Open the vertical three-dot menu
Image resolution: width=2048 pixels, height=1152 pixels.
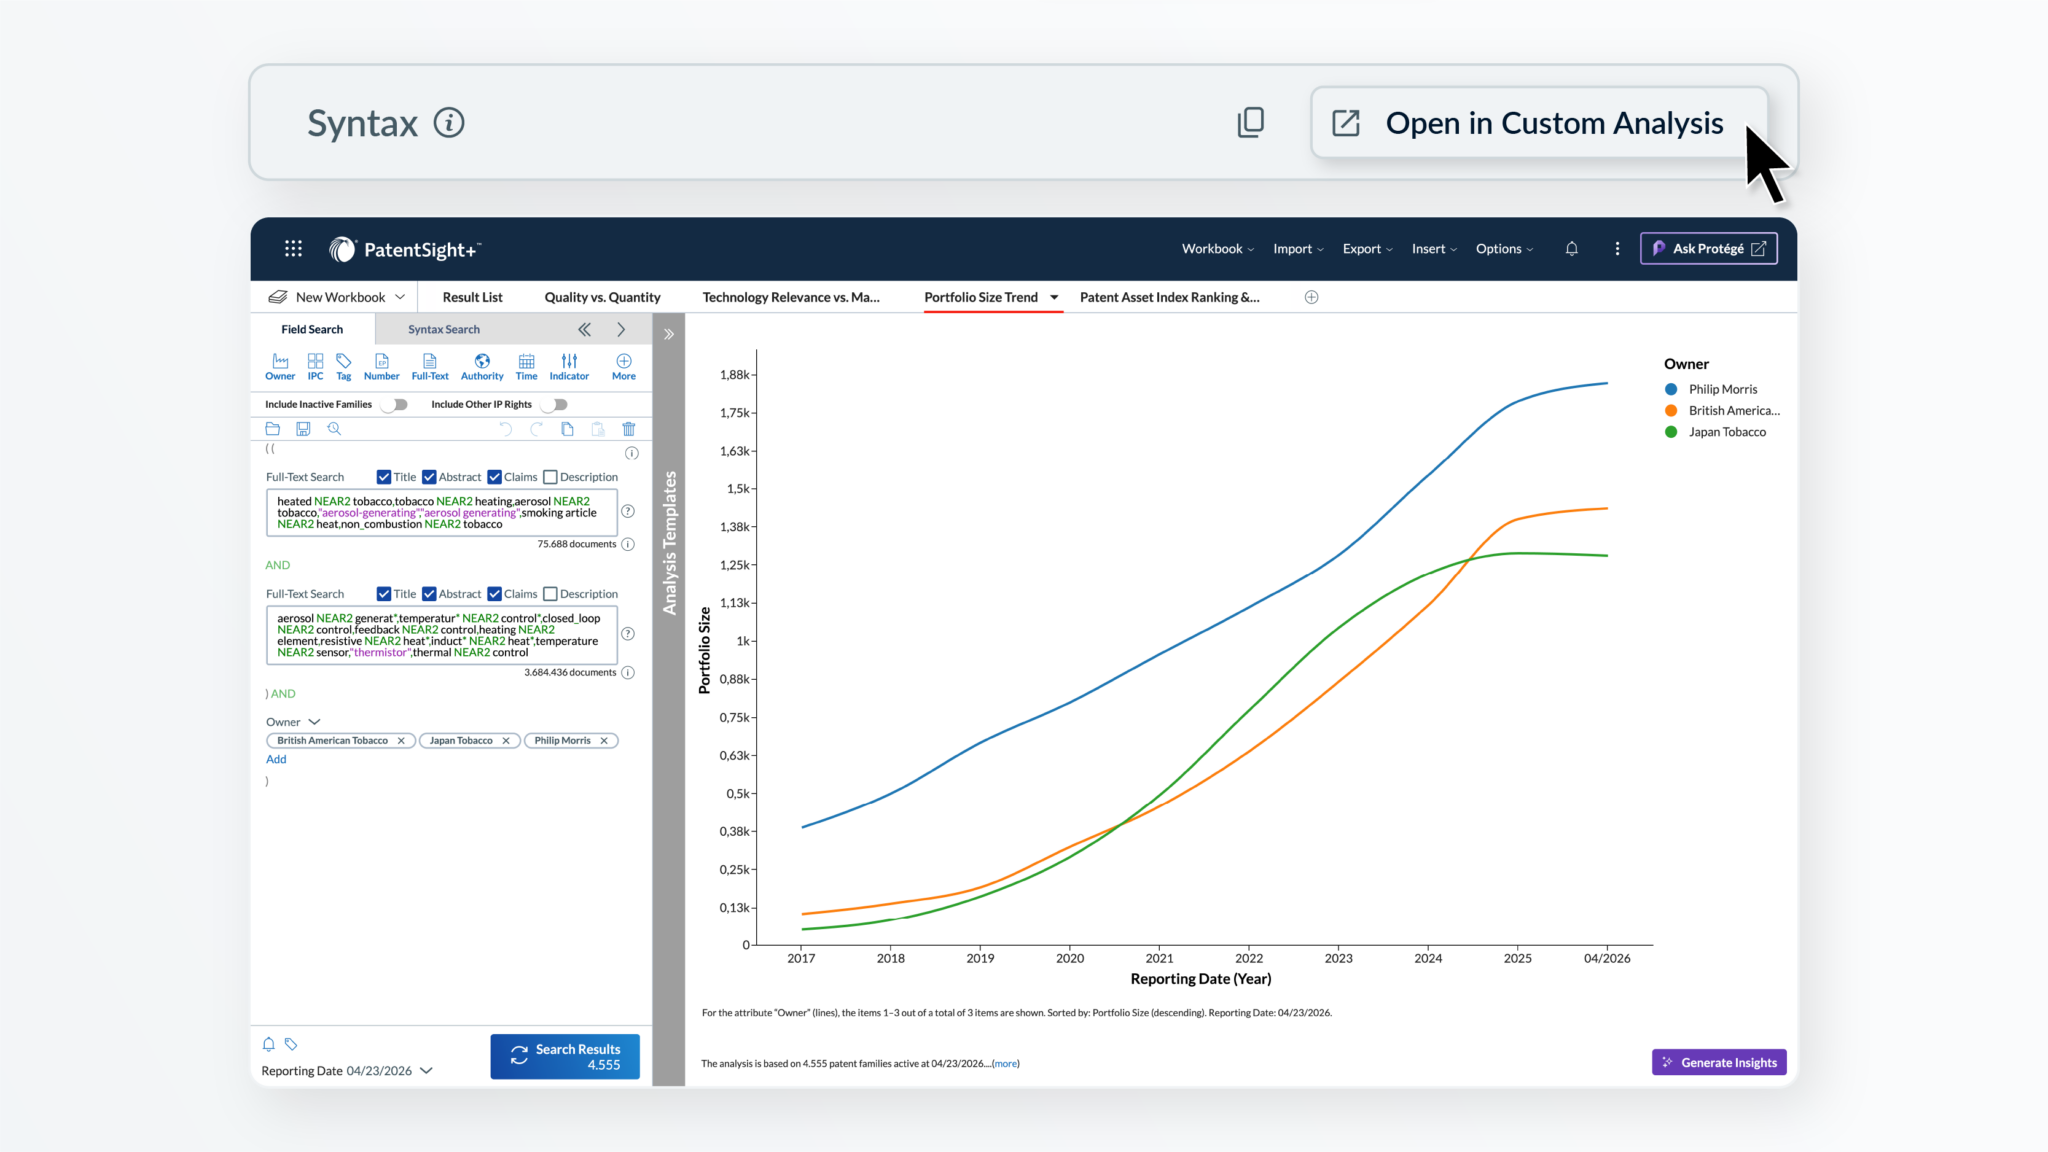[x=1617, y=249]
